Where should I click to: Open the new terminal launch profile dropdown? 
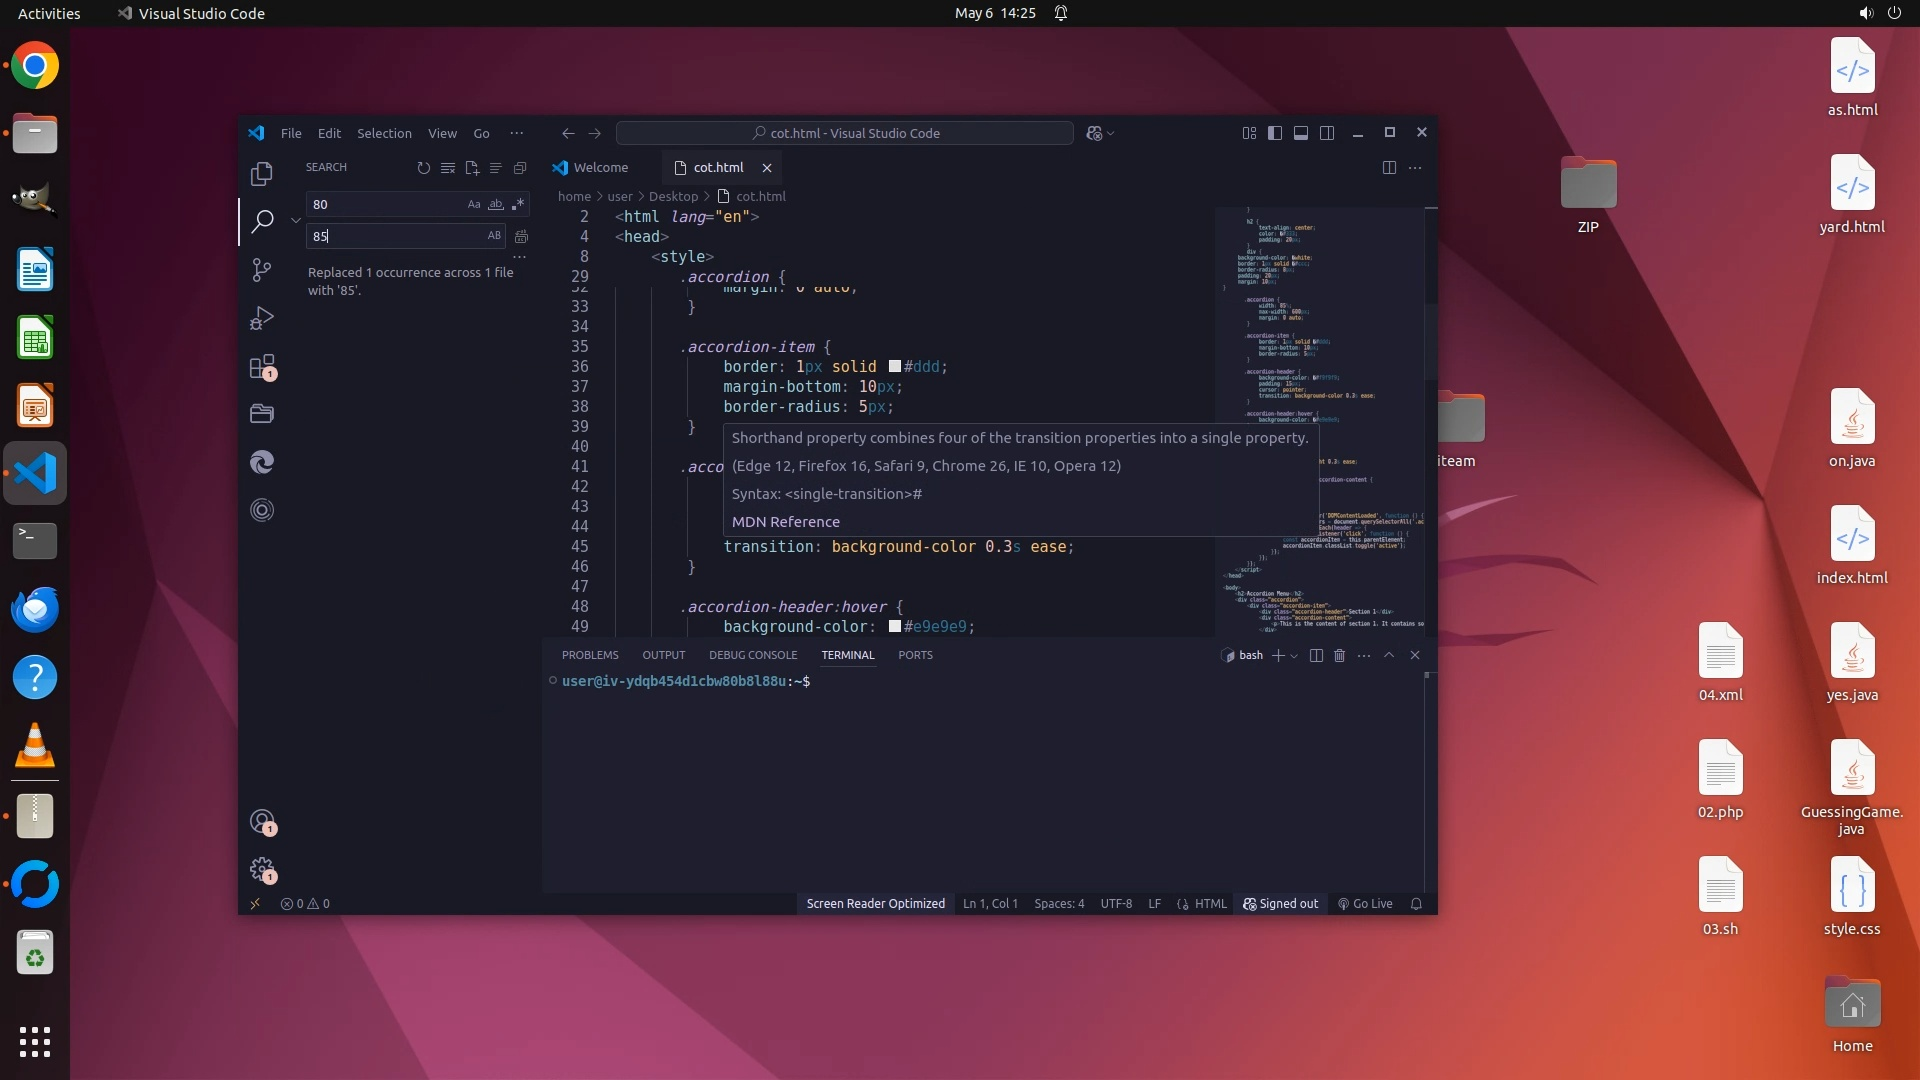click(1295, 656)
